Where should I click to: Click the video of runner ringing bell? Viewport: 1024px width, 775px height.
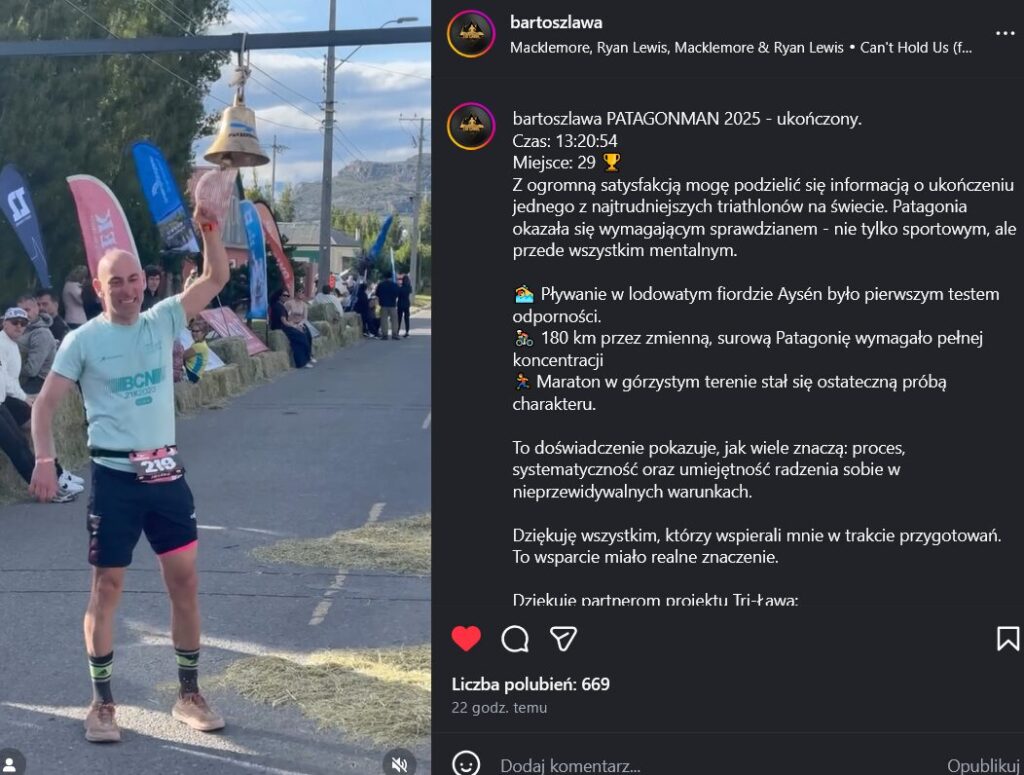point(215,387)
